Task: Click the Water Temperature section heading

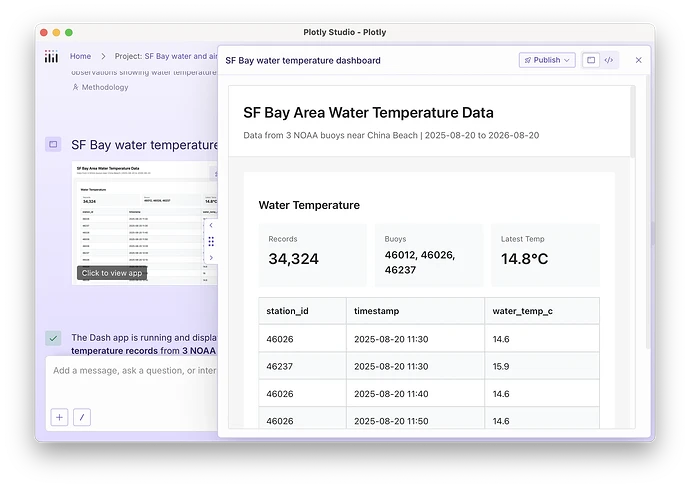Action: (309, 205)
